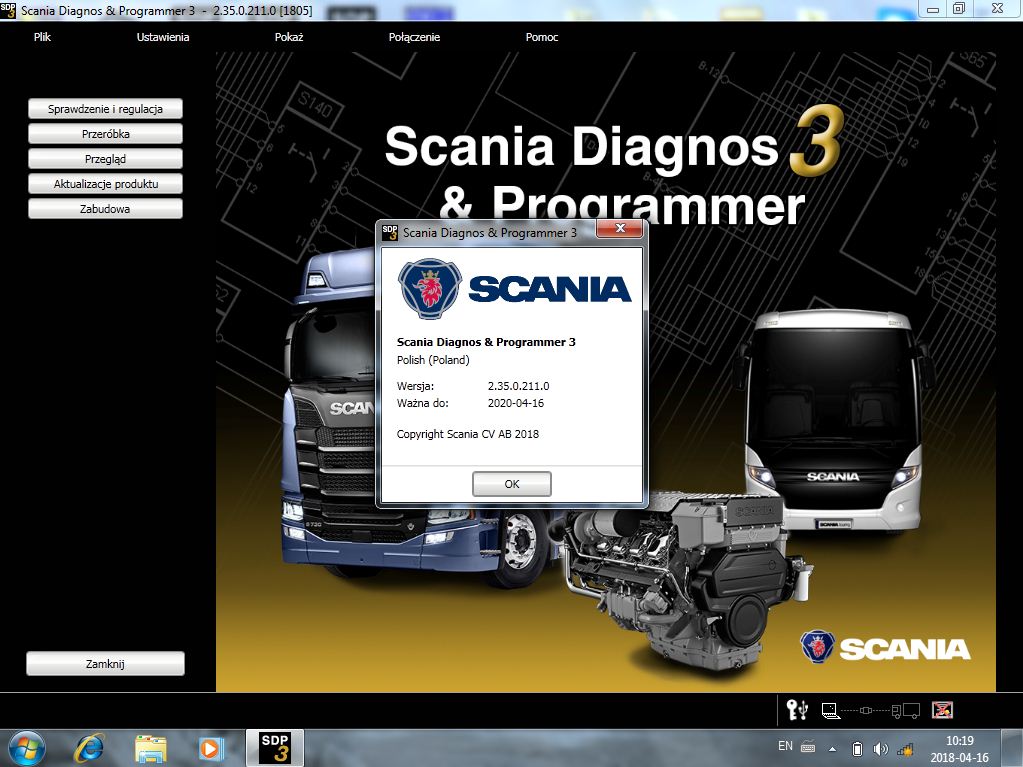Viewport: 1023px width, 767px height.
Task: Click the Polish (Poland) text
Action: tap(433, 360)
